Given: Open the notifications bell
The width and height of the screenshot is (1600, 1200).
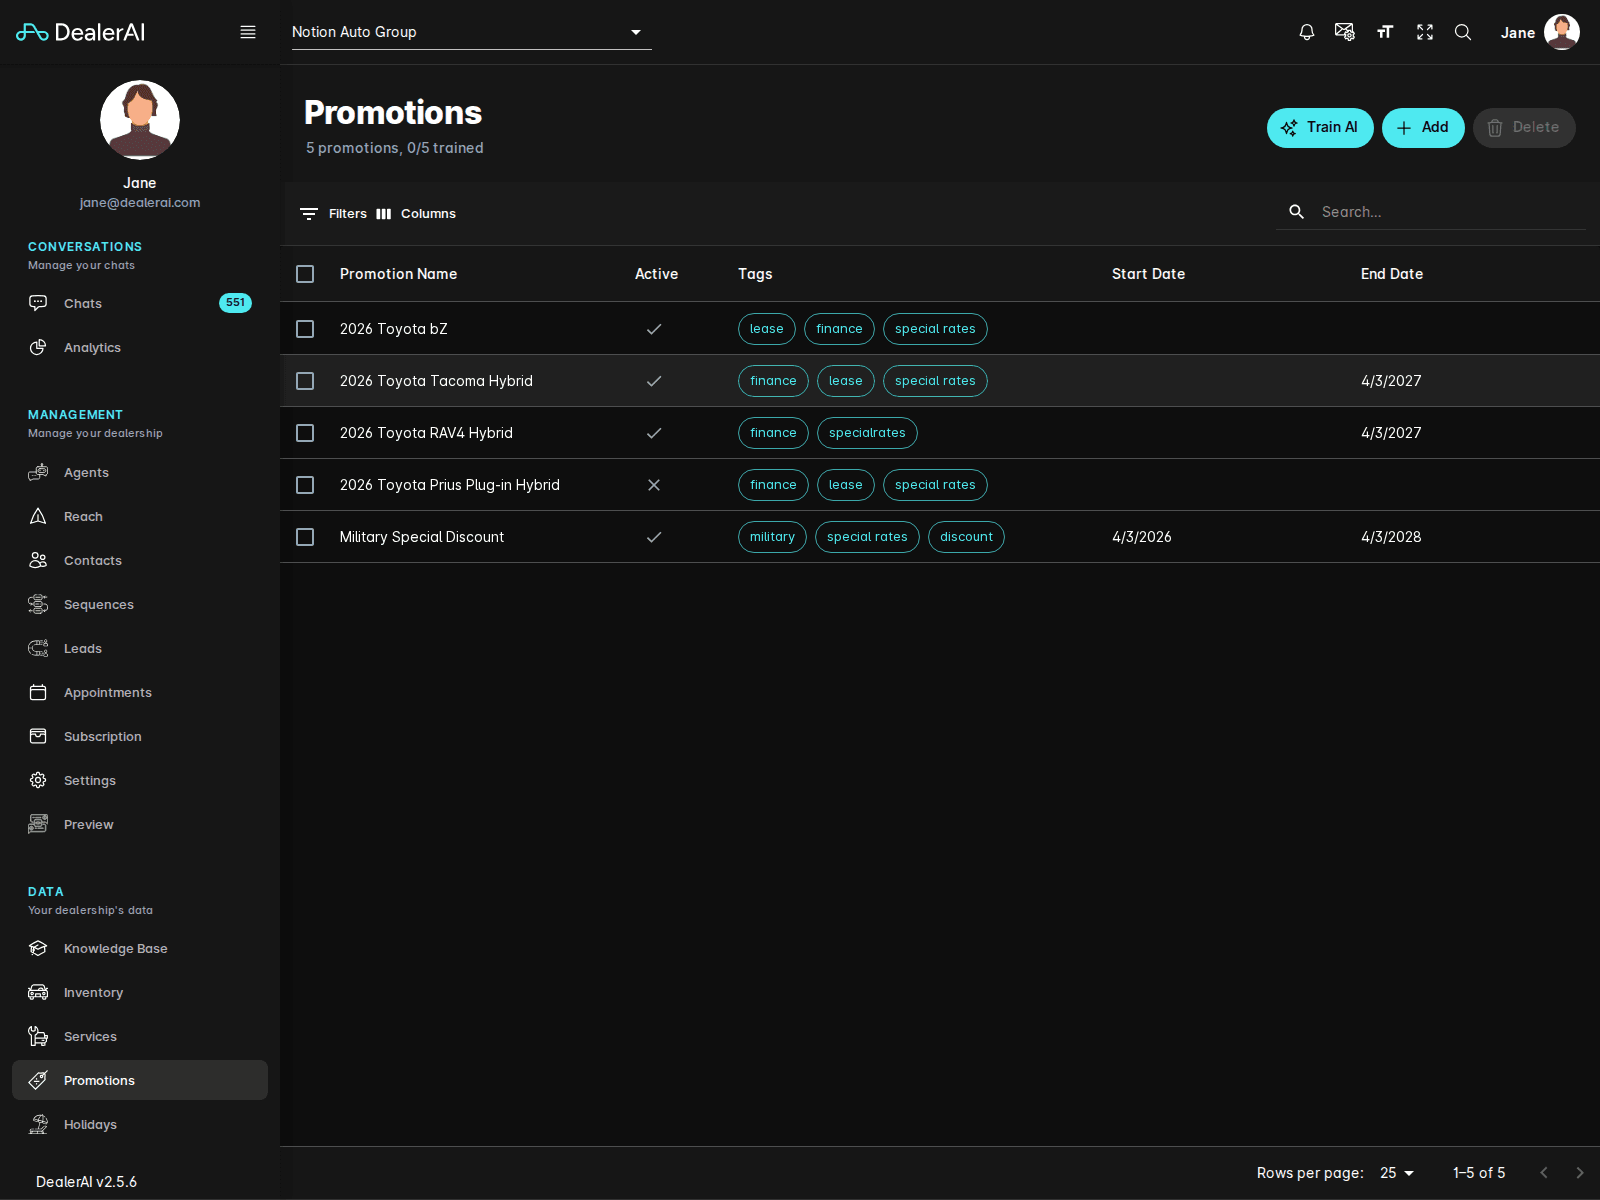Looking at the screenshot, I should point(1306,32).
